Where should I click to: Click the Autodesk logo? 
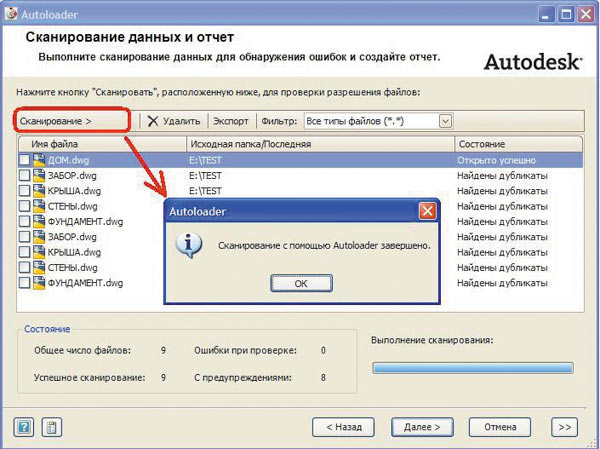533,62
